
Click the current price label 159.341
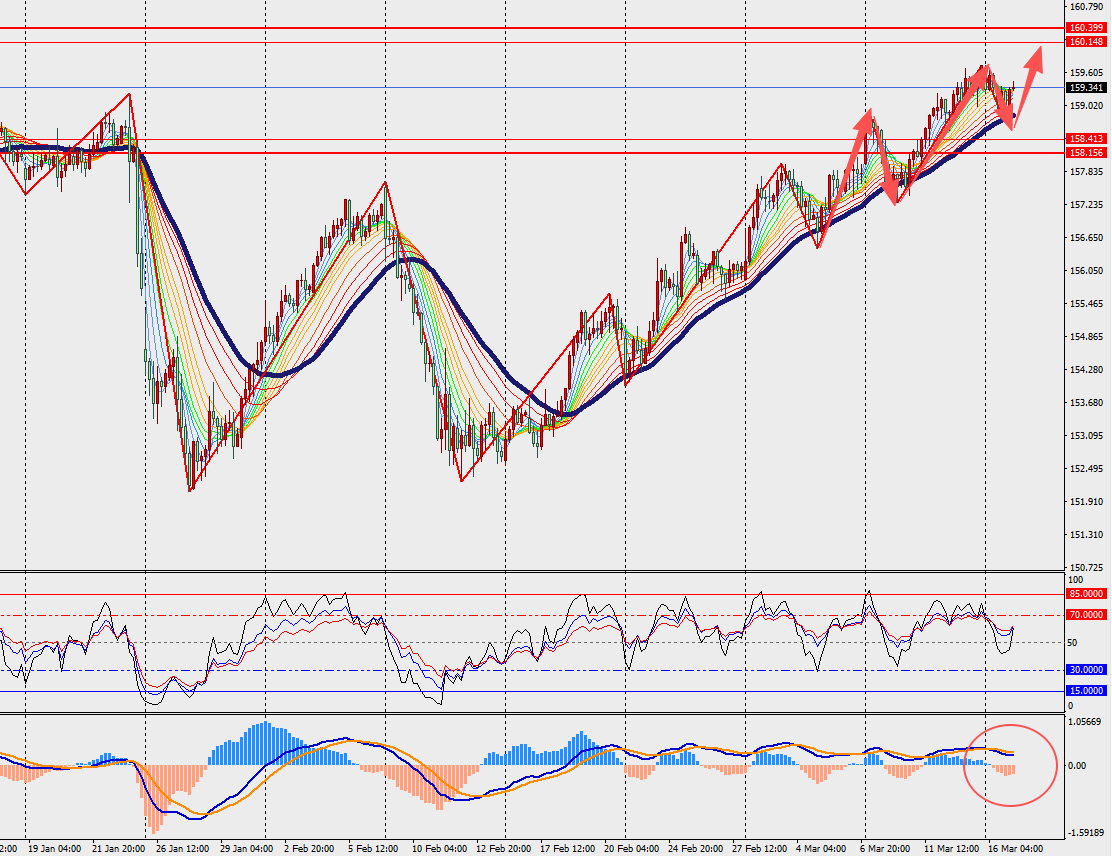(x=1086, y=88)
